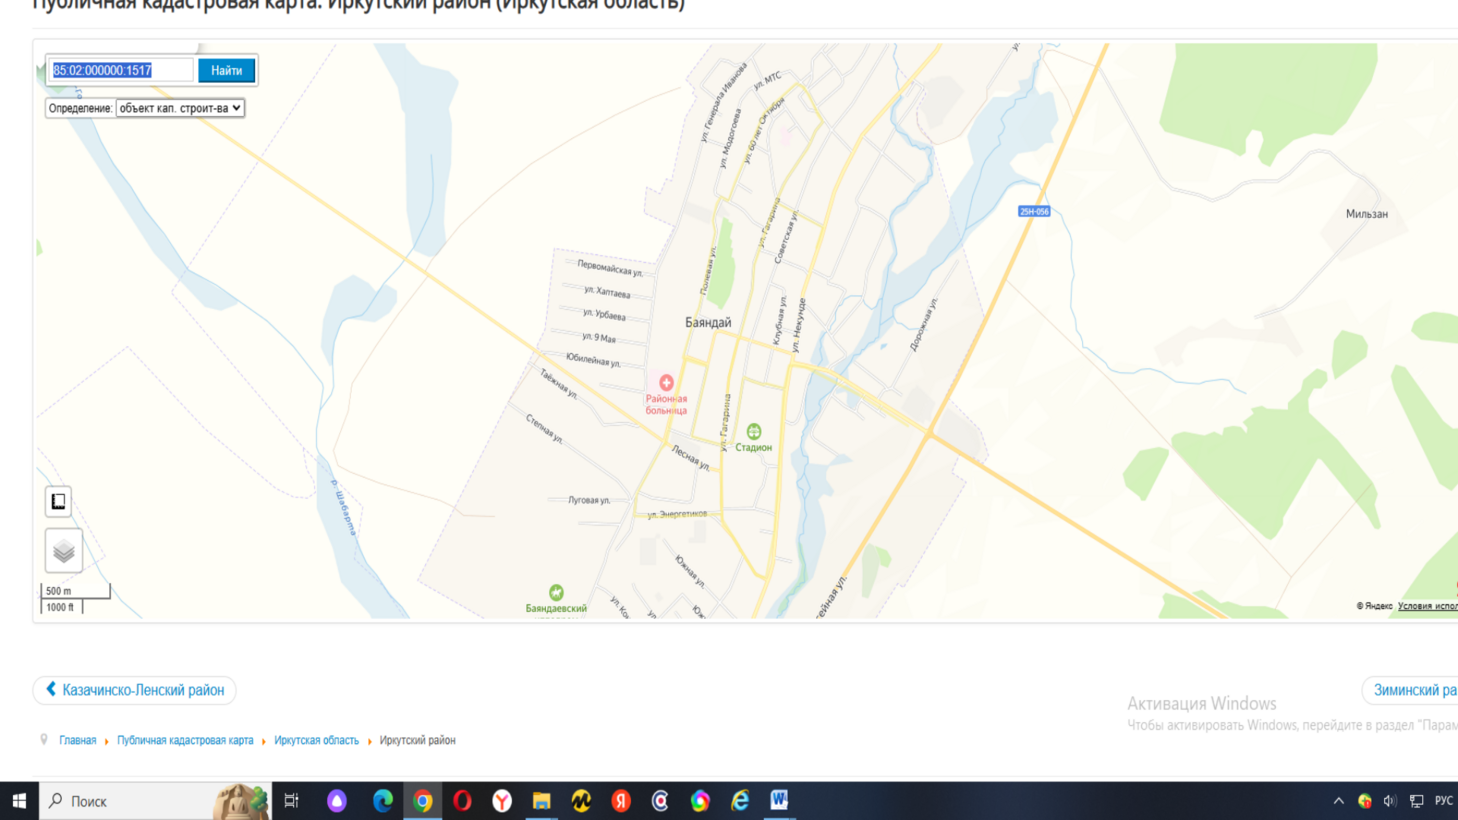1458x820 pixels.
Task: Open Иркутская область breadcrumb link
Action: (x=316, y=740)
